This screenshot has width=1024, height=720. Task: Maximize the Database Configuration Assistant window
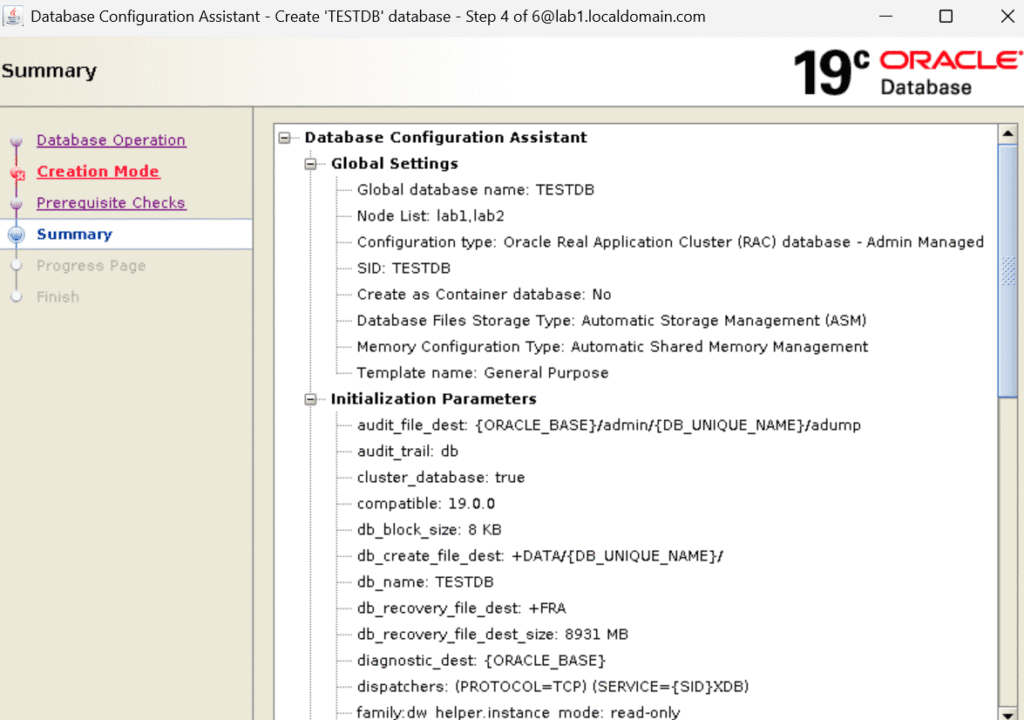[946, 16]
